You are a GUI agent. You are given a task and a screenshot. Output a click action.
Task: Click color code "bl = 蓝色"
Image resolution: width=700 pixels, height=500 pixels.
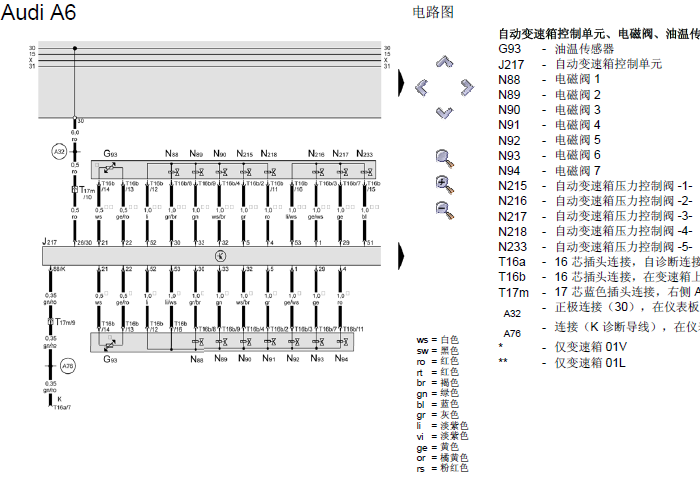click(x=438, y=404)
